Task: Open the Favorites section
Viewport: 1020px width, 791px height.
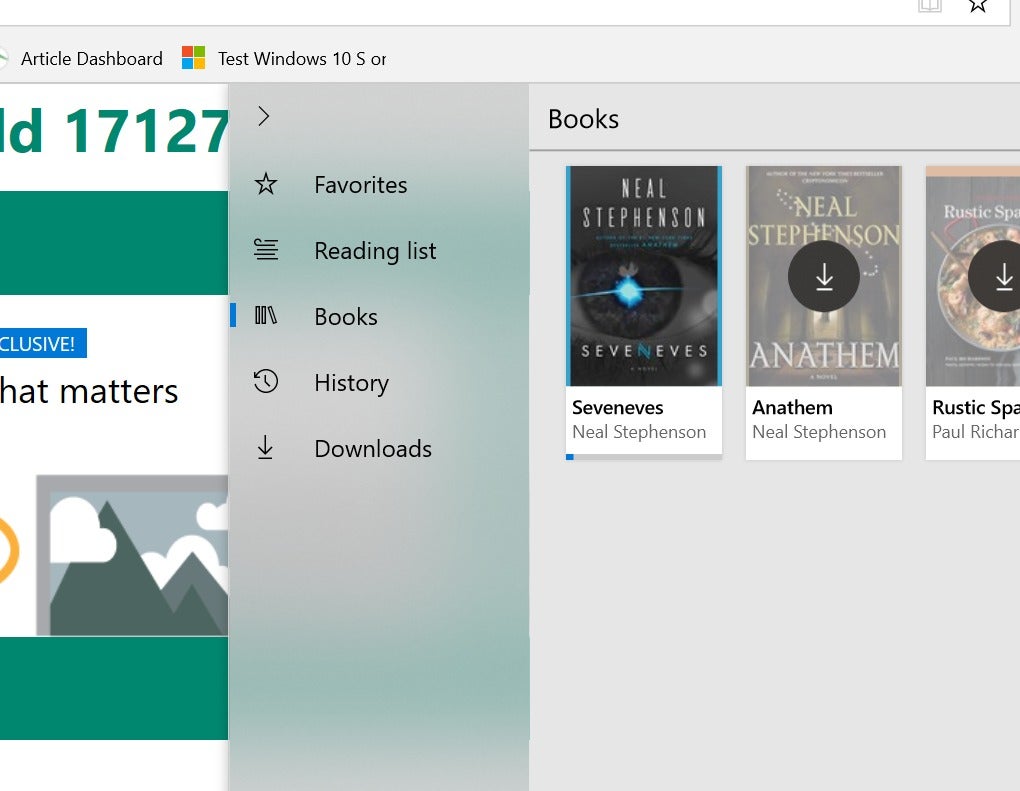Action: [x=360, y=185]
